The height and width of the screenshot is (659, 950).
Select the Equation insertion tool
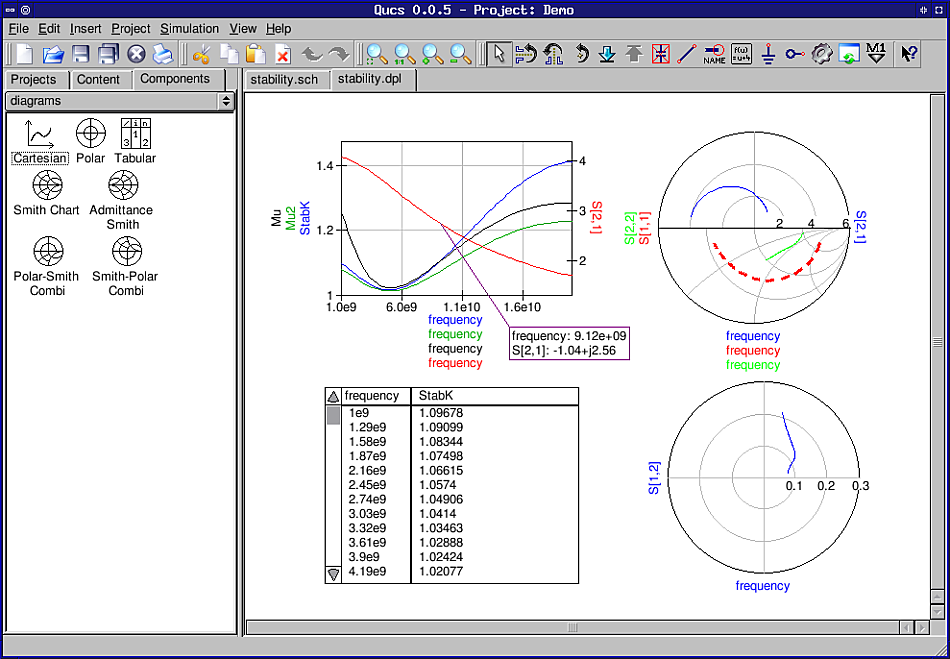pyautogui.click(x=740, y=55)
